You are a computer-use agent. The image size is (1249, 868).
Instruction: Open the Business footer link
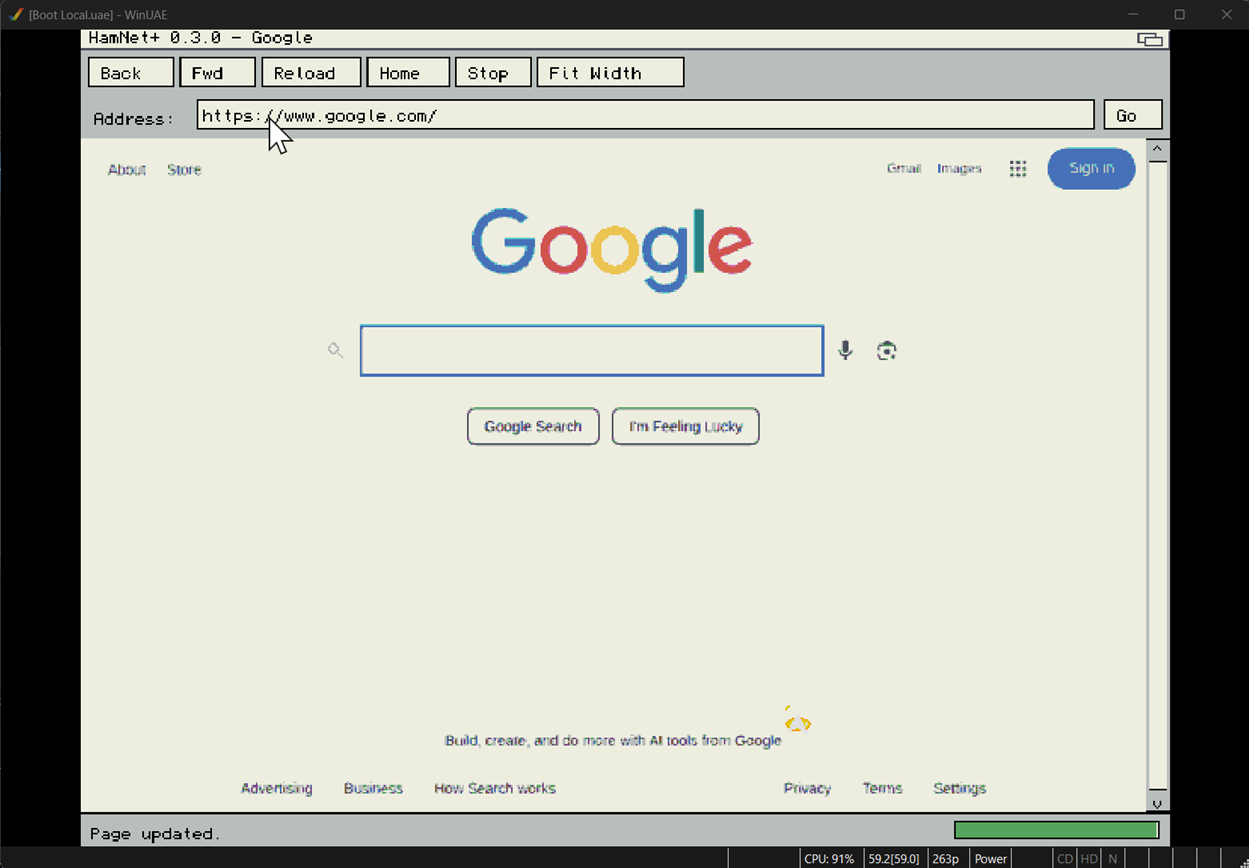pos(373,788)
